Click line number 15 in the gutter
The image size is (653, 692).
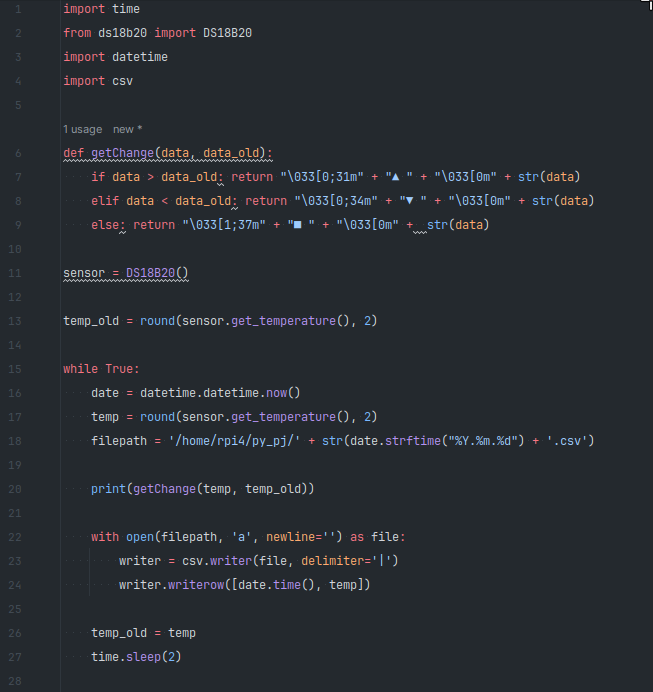click(x=18, y=369)
